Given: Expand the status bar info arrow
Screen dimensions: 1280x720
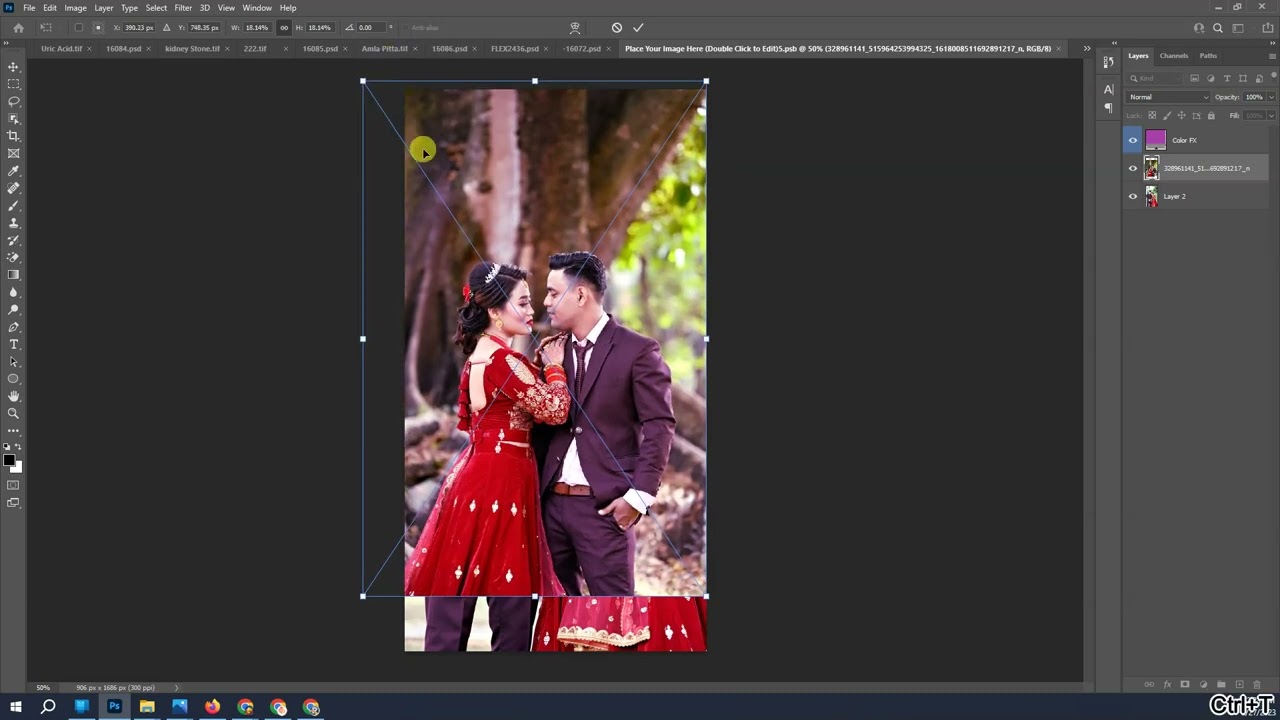Looking at the screenshot, I should 177,687.
